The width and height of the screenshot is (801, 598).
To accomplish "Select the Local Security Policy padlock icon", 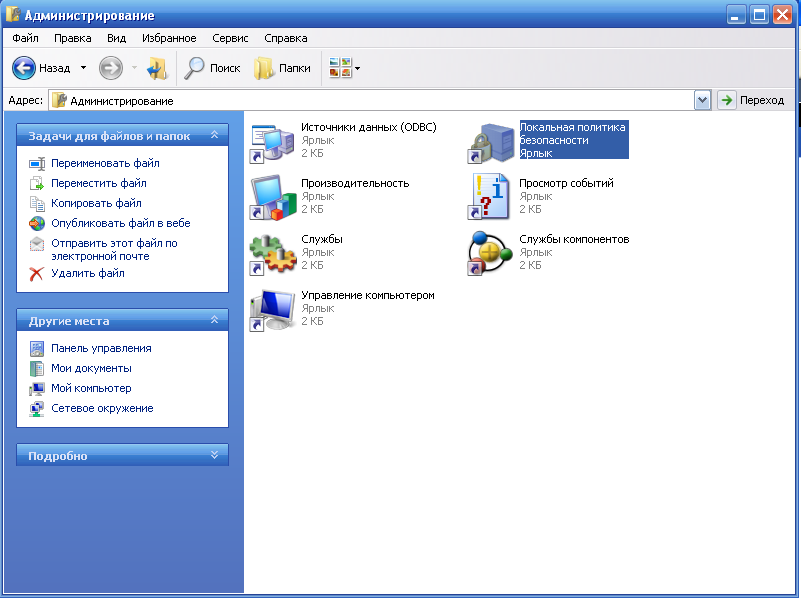I will point(490,143).
